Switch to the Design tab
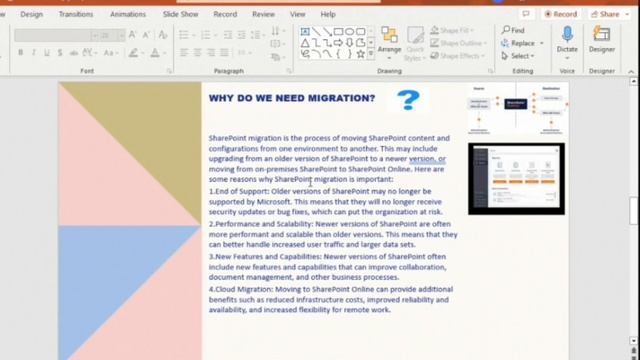Viewport: 640px width, 360px height. [31, 14]
